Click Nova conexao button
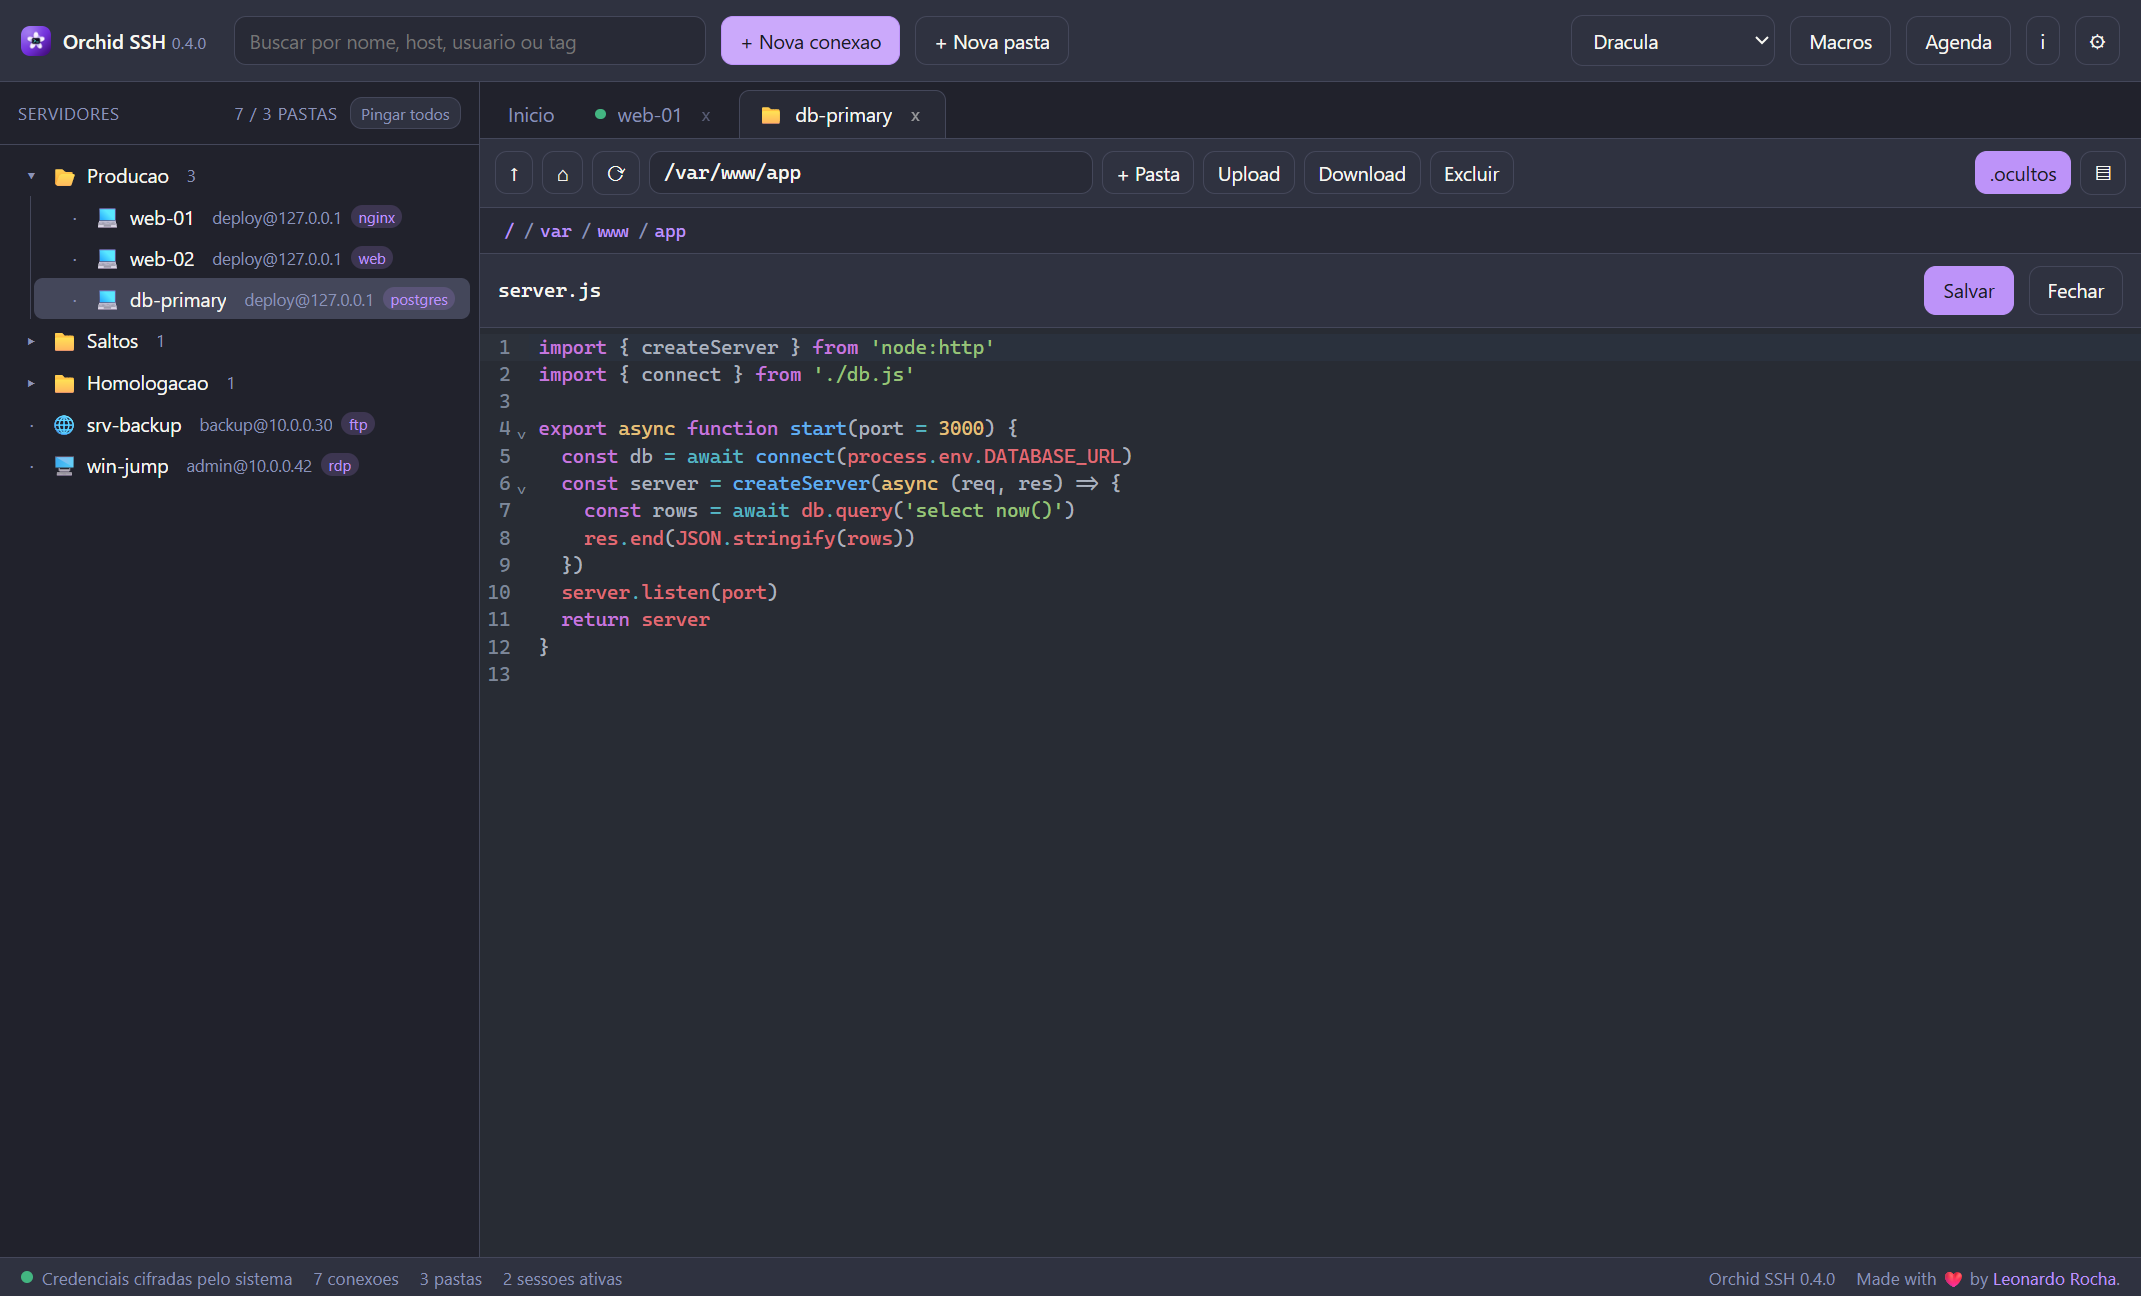The width and height of the screenshot is (2141, 1296). [x=810, y=41]
